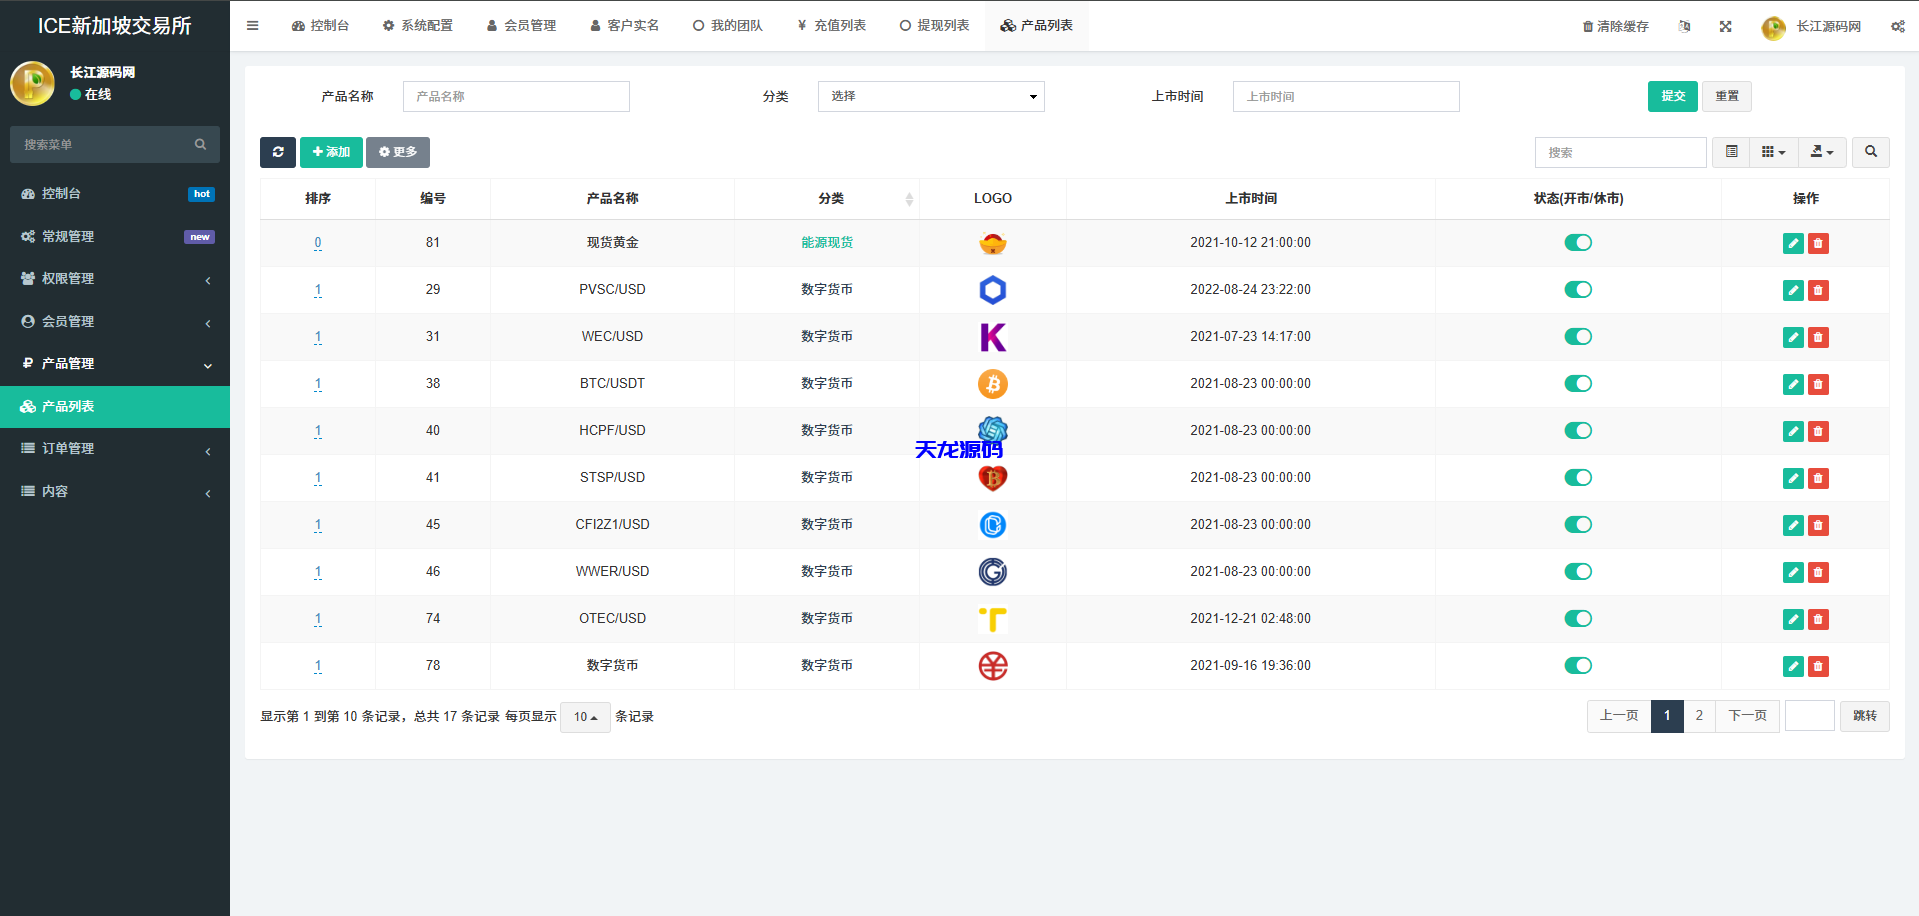Edit the BTC/USDT product with the pencil icon
This screenshot has height=916, width=1919.
1792,384
